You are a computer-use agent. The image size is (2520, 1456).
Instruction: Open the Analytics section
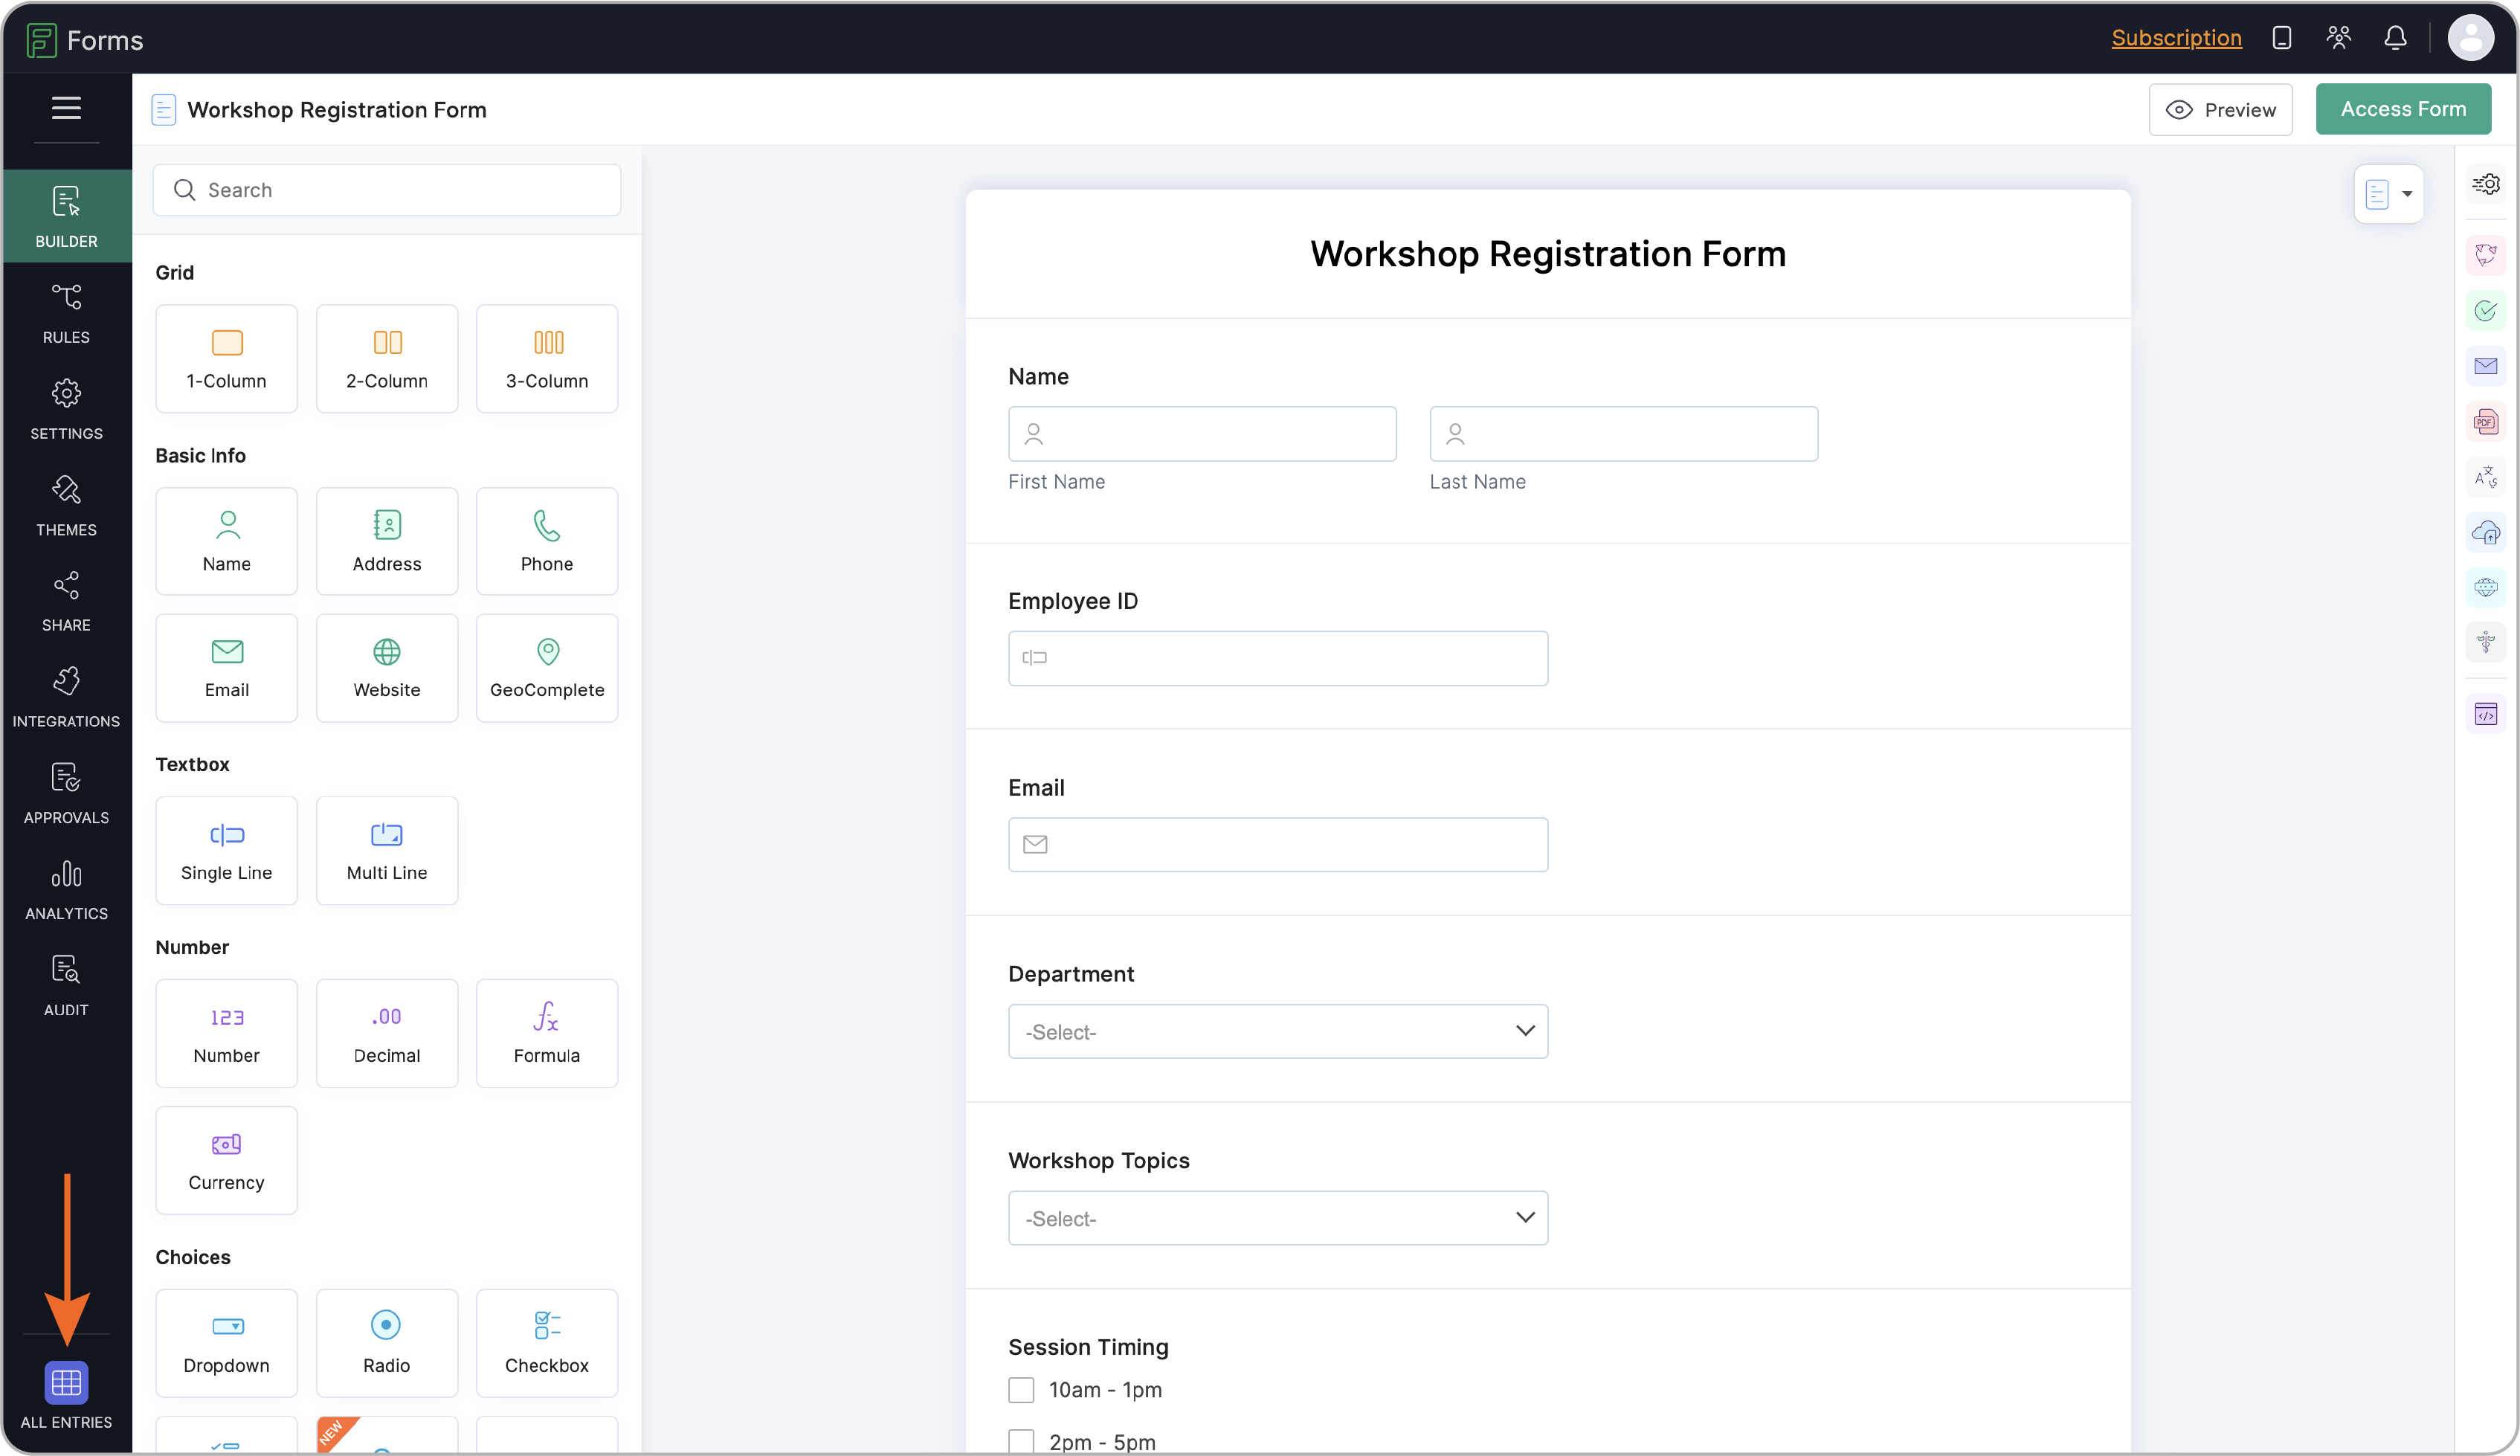tap(66, 889)
